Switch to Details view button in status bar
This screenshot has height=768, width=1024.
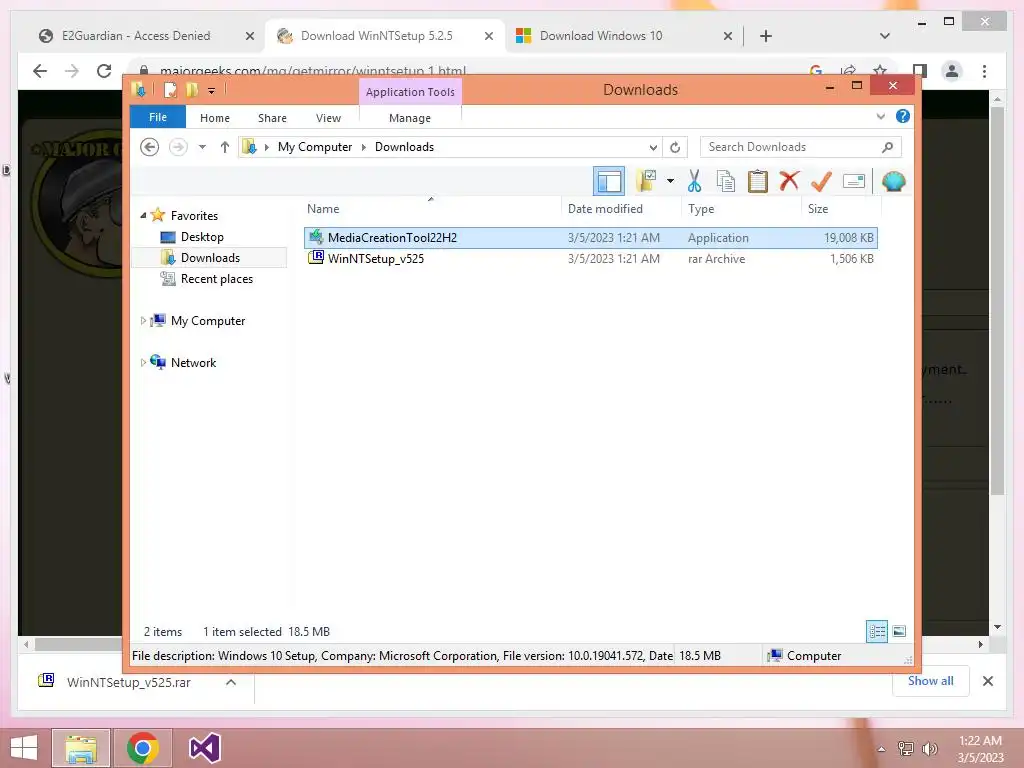[876, 631]
